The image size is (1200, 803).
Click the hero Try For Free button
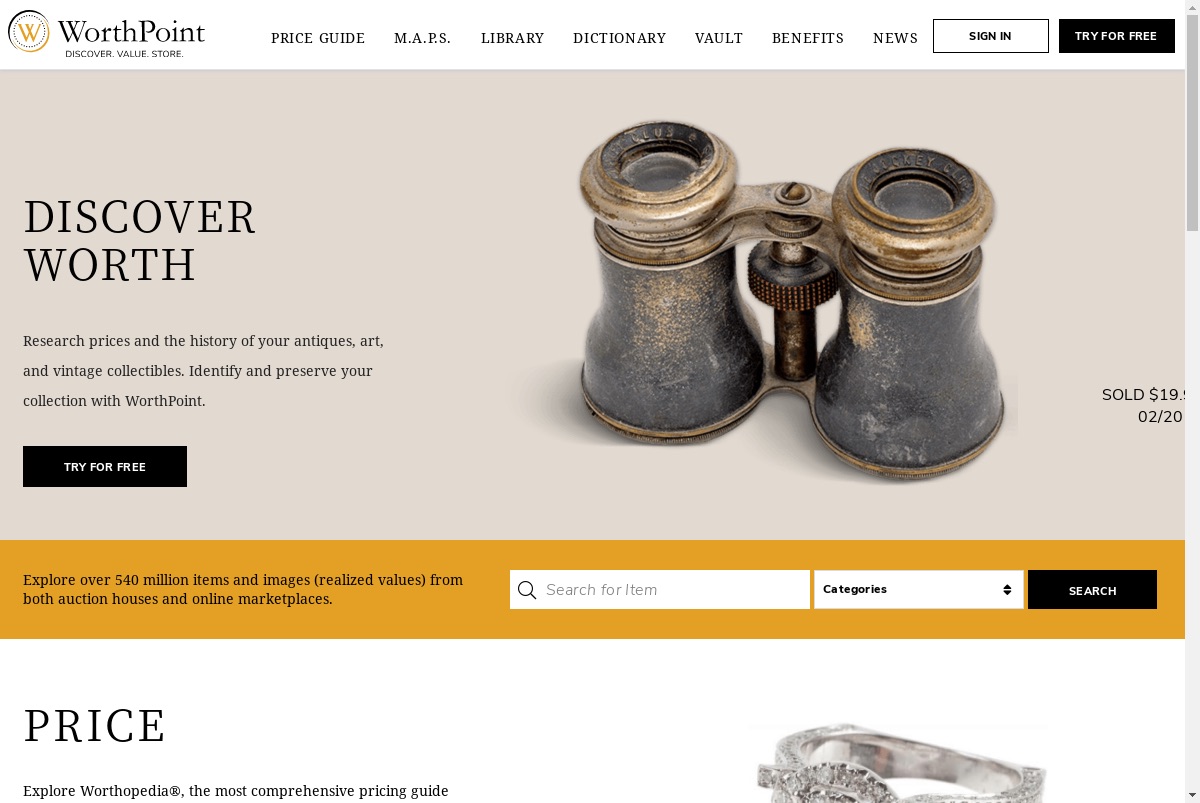[105, 467]
